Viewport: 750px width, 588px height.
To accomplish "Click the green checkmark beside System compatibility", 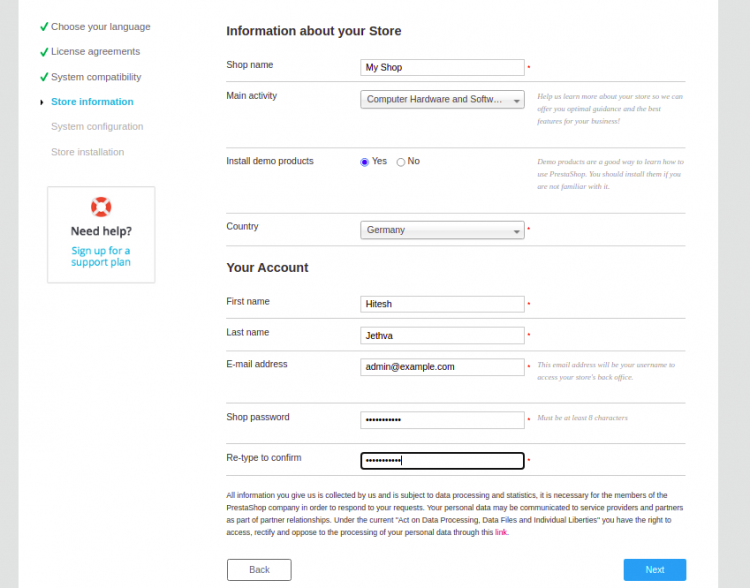I will pyautogui.click(x=44, y=77).
